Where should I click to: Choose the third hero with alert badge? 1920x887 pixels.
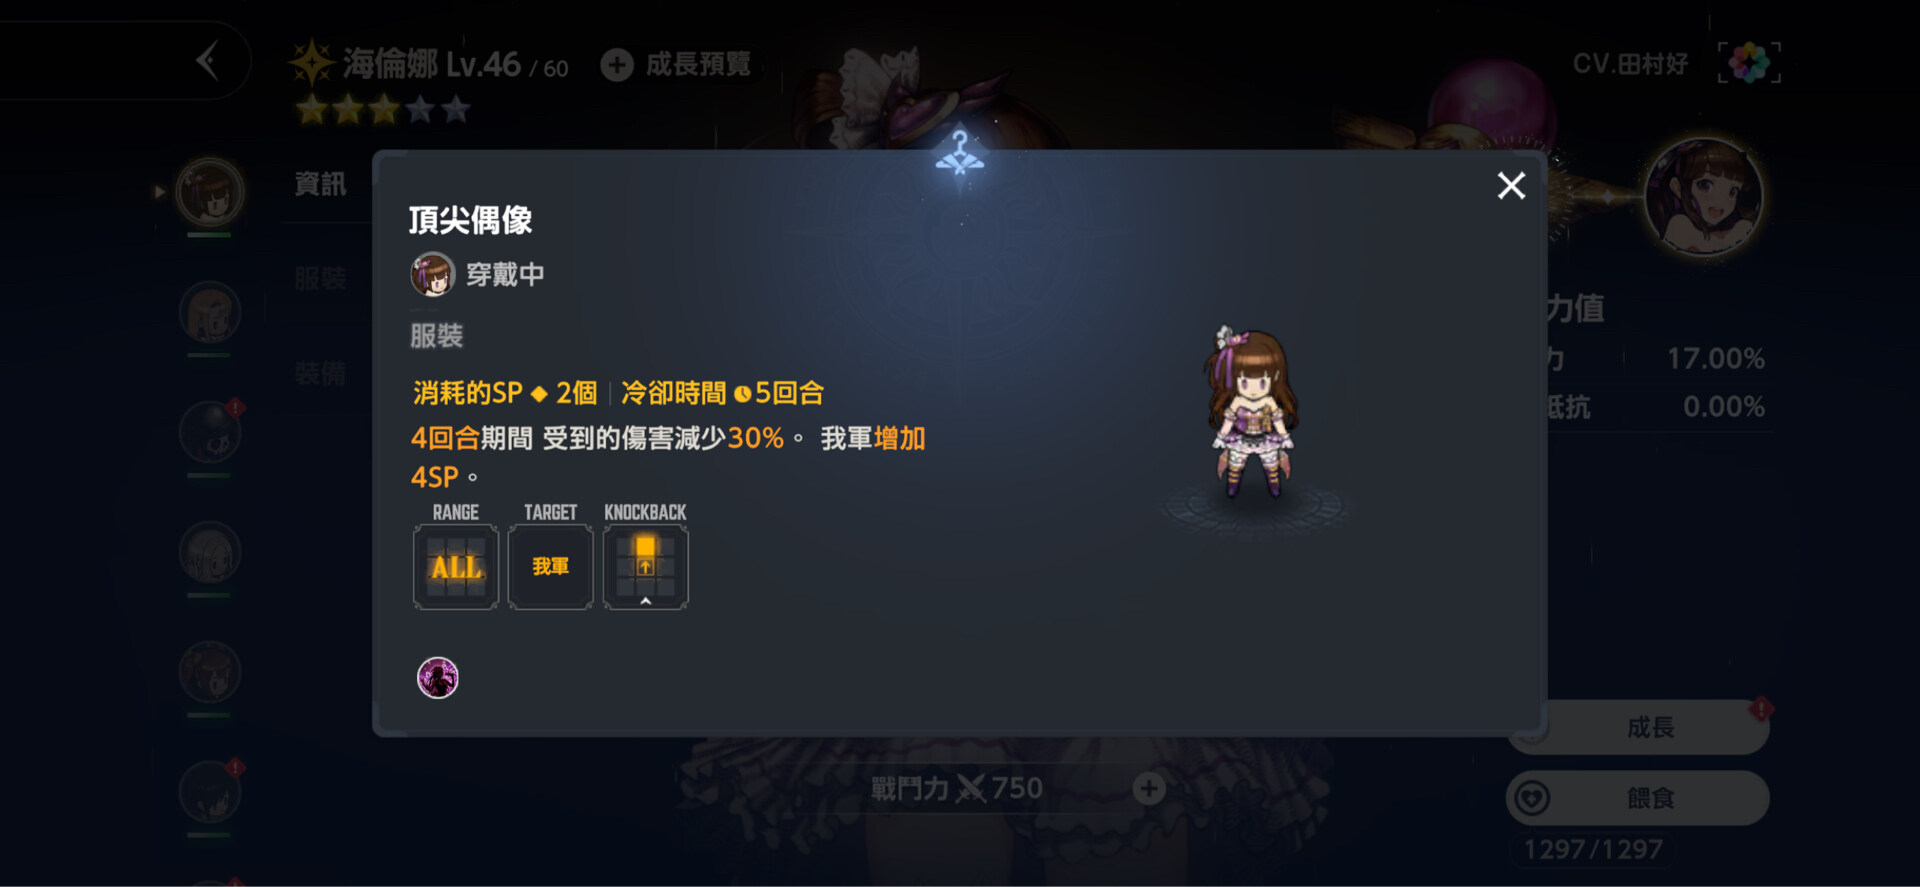pyautogui.click(x=210, y=432)
